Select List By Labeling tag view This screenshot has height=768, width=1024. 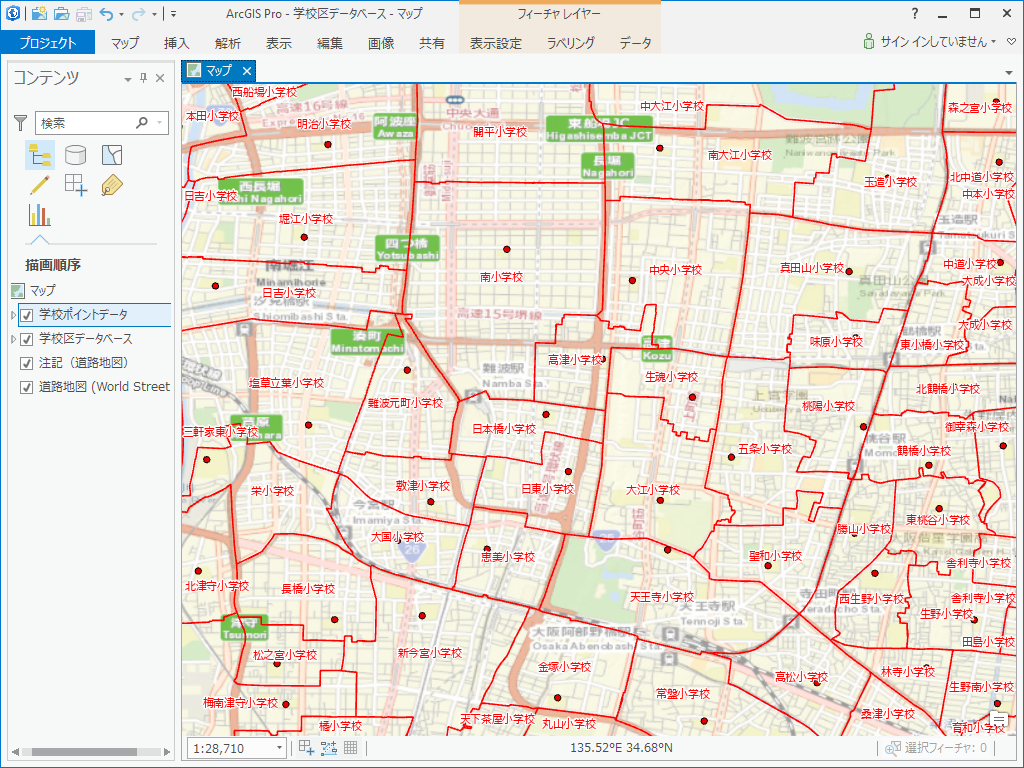pyautogui.click(x=112, y=185)
